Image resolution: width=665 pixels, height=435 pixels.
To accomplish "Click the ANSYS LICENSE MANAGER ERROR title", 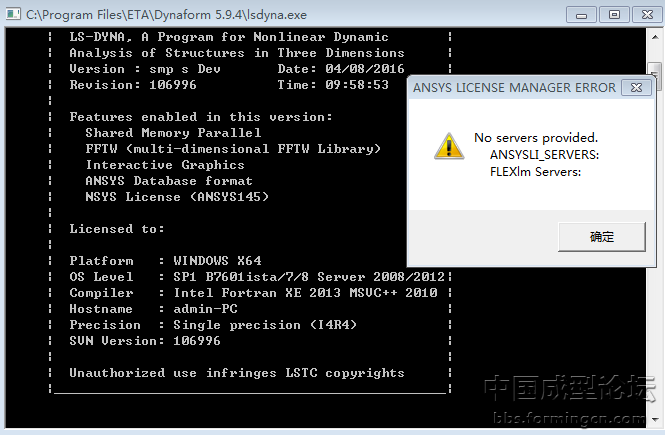I will click(x=515, y=88).
